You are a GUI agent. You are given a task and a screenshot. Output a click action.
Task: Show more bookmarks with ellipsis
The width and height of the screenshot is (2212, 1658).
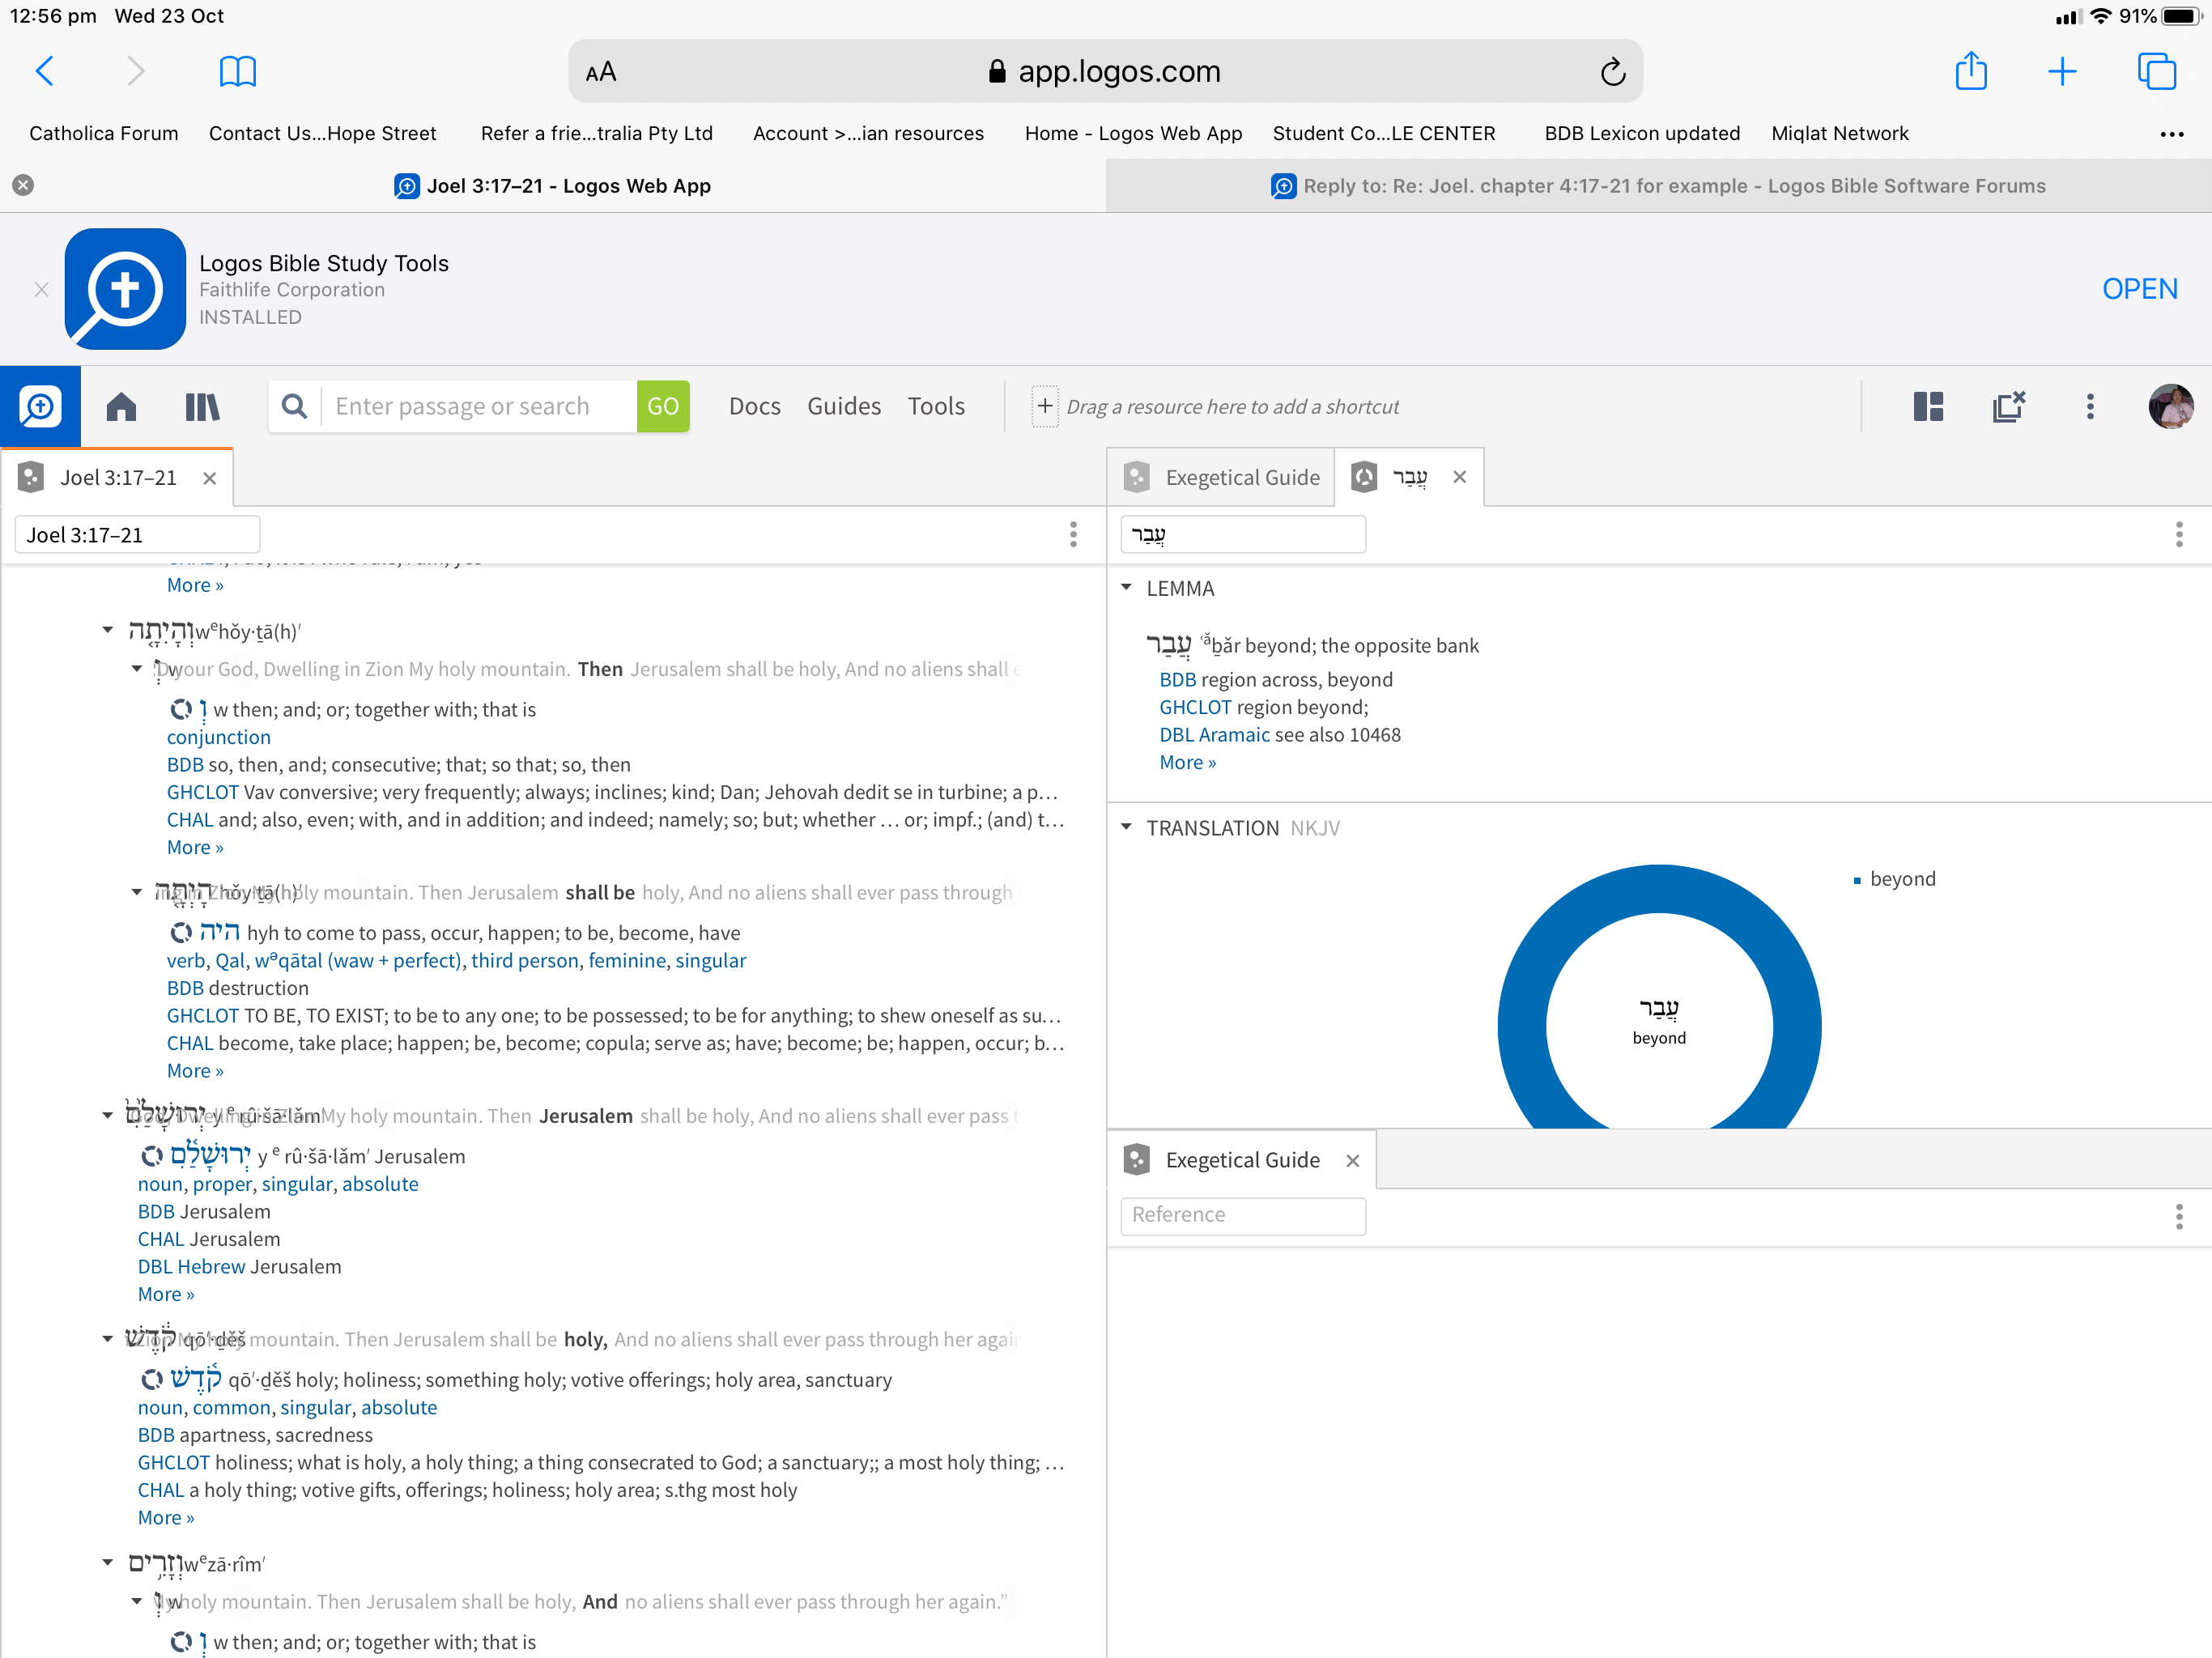pyautogui.click(x=2171, y=134)
